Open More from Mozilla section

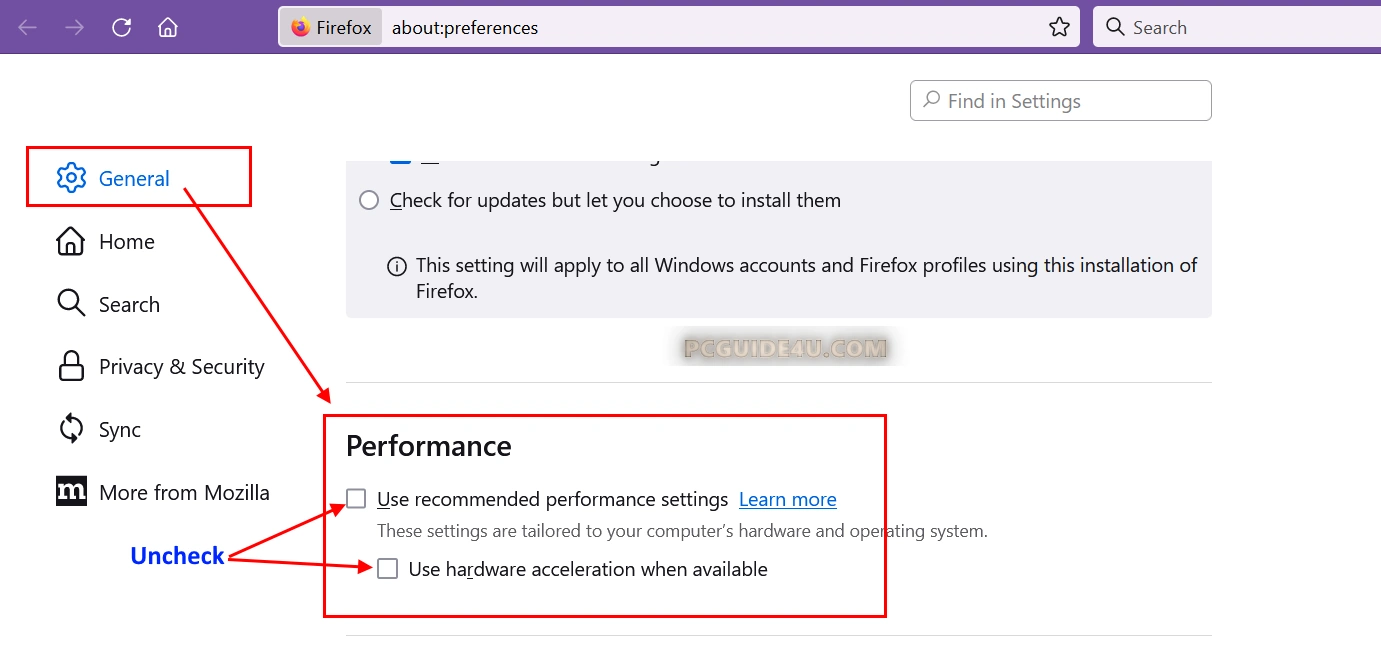tap(184, 492)
